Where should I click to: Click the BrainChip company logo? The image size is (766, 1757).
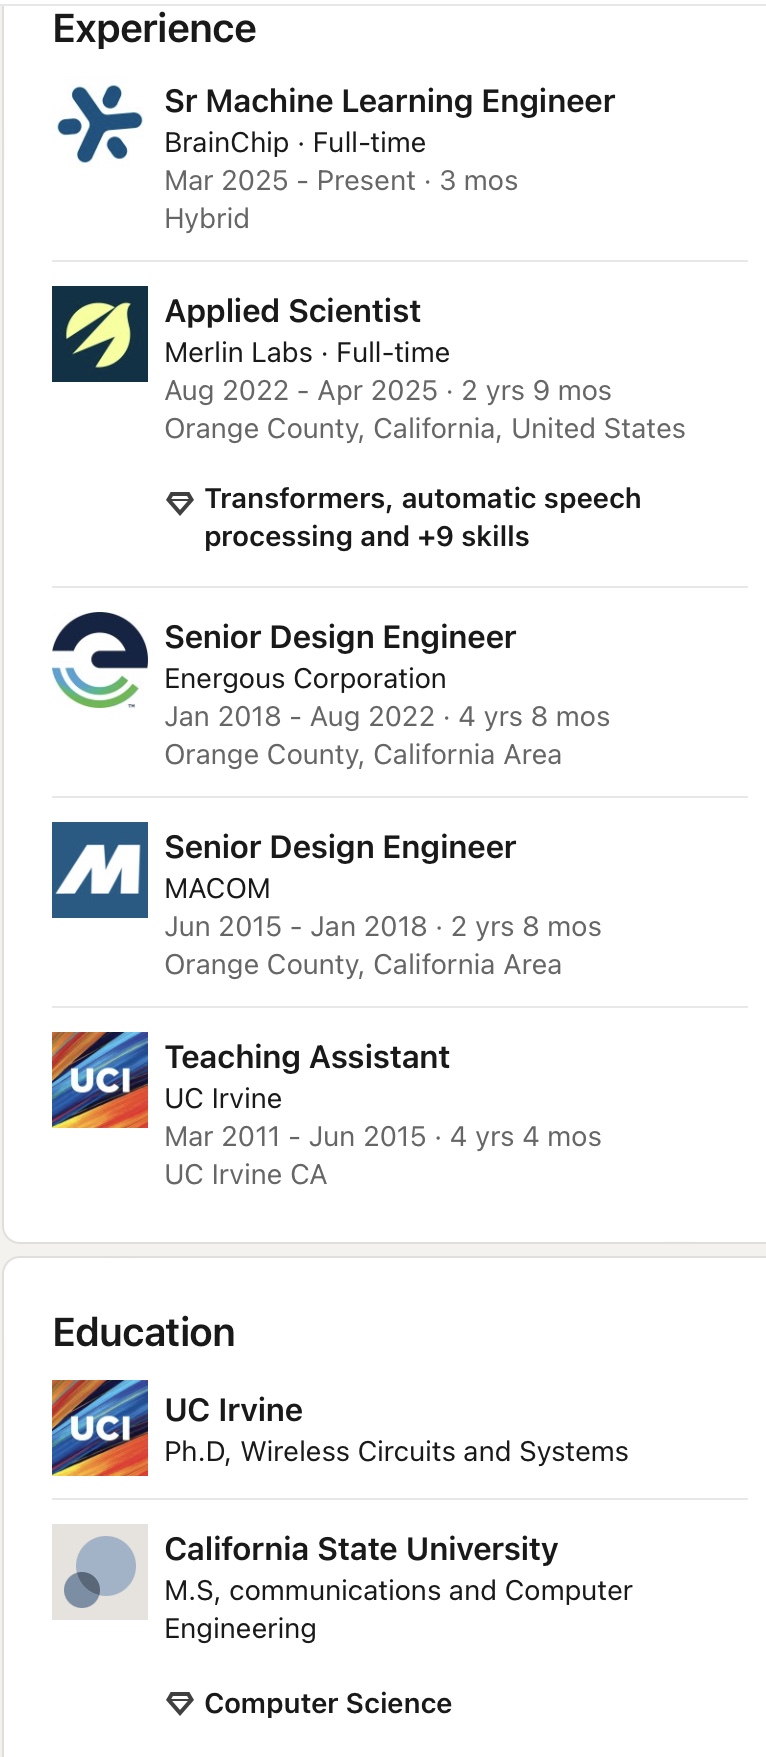tap(100, 124)
